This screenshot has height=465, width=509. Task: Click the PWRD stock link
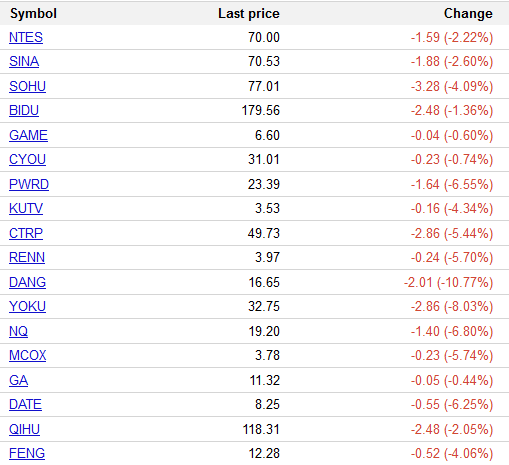click(29, 184)
